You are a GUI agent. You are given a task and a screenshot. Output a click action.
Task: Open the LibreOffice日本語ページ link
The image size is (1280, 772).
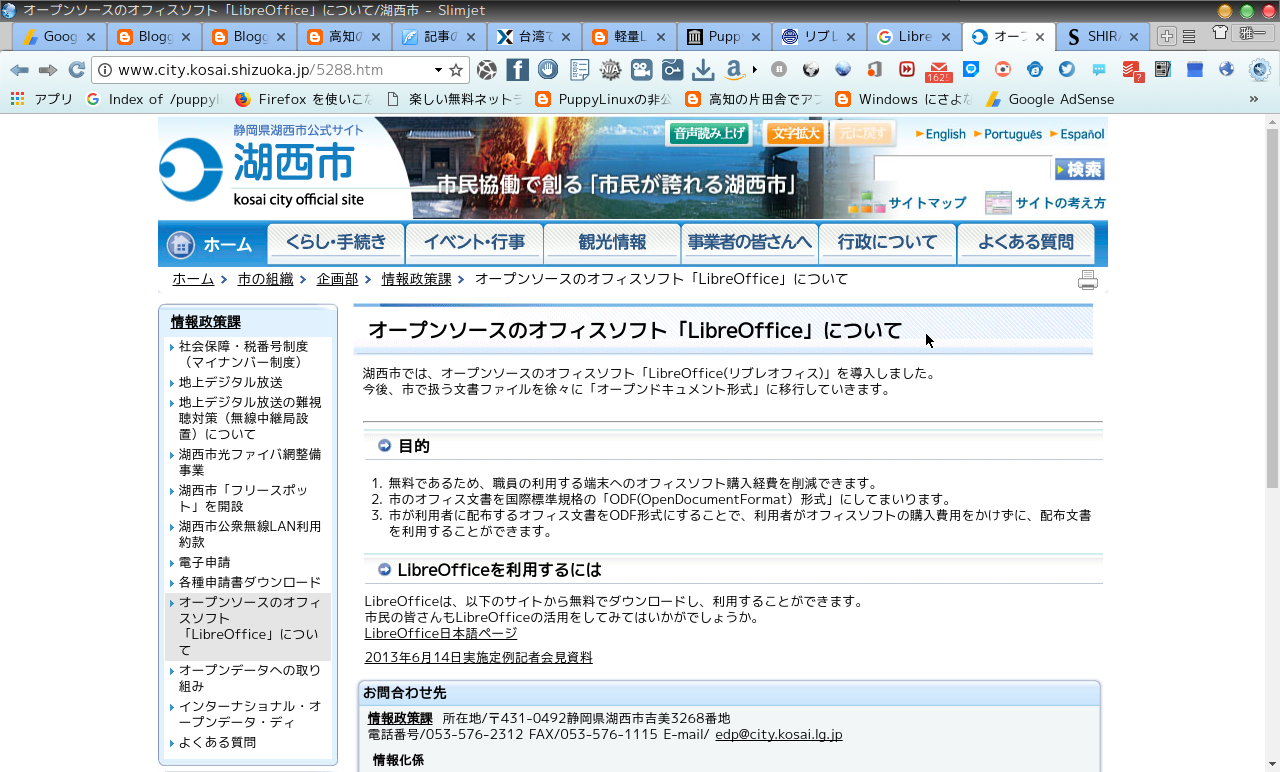[441, 633]
